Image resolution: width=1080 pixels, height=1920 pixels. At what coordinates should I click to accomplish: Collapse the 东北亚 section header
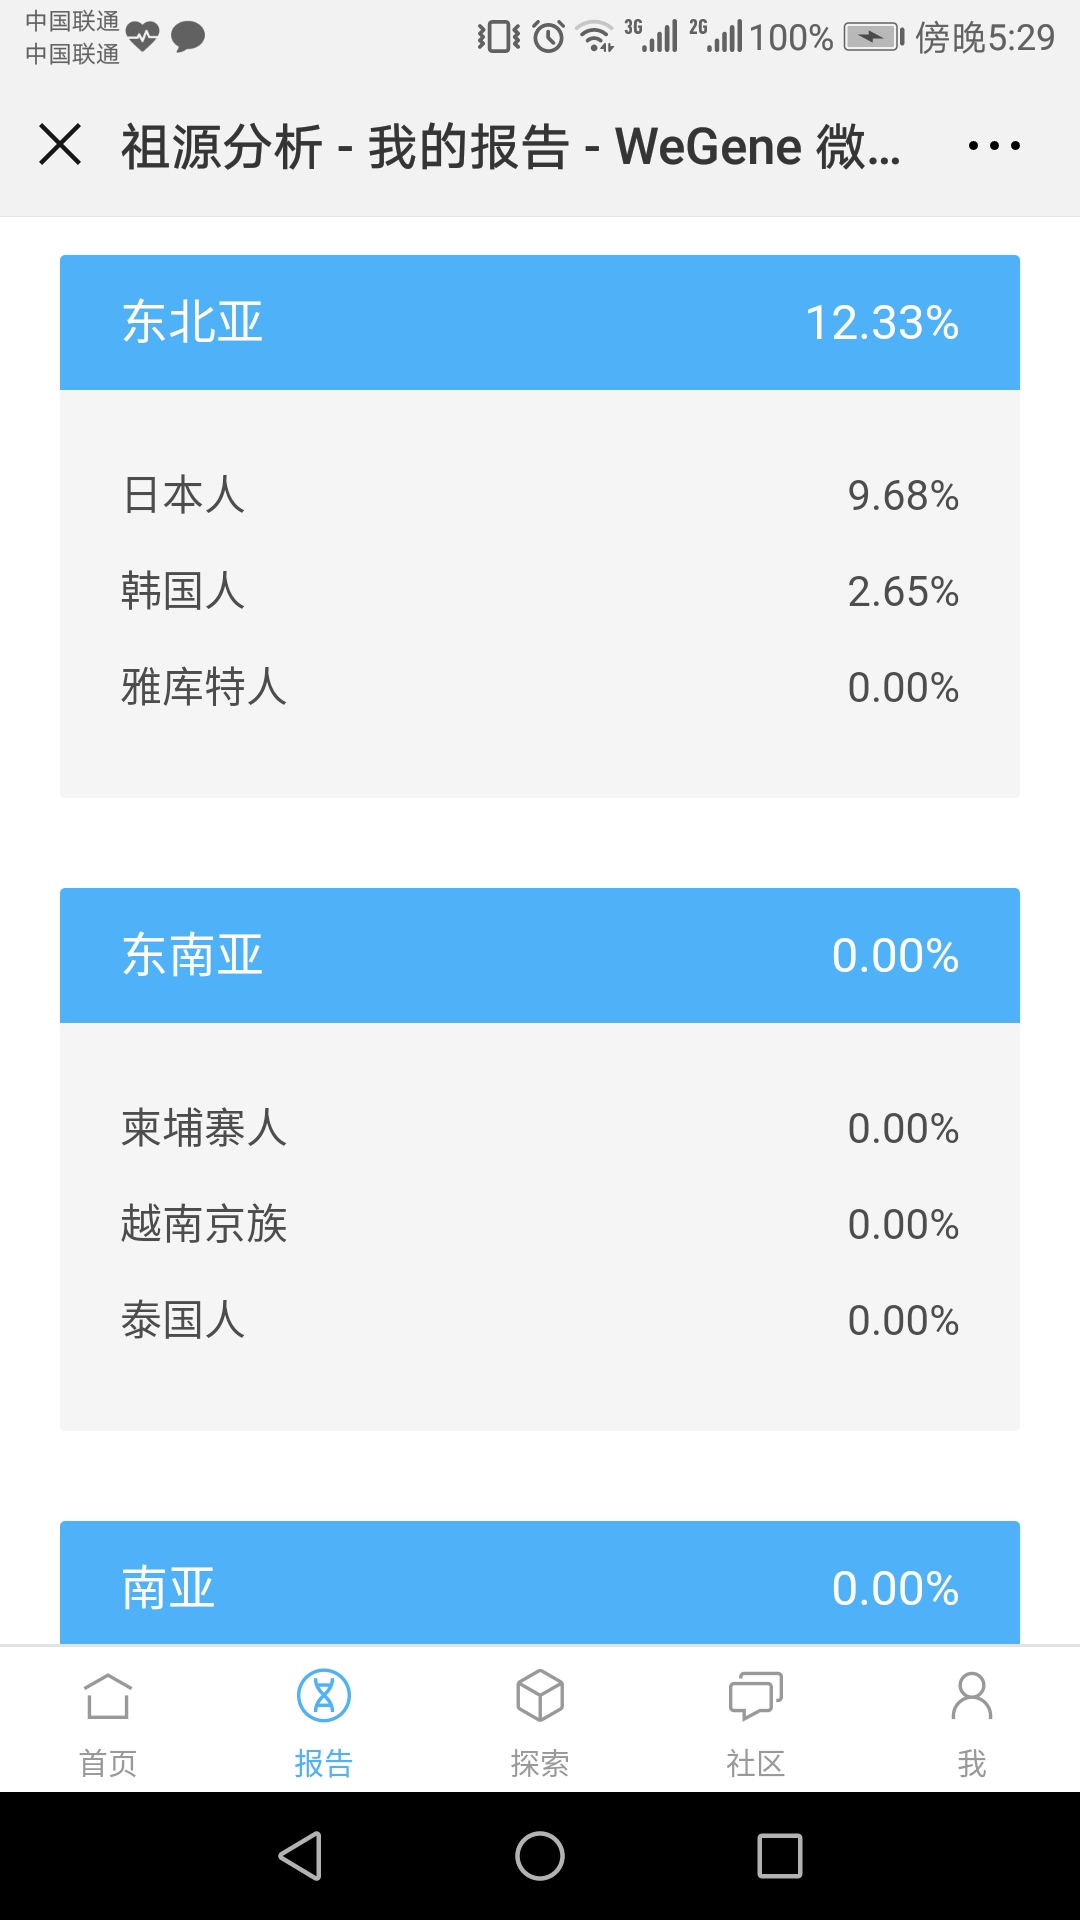click(540, 322)
